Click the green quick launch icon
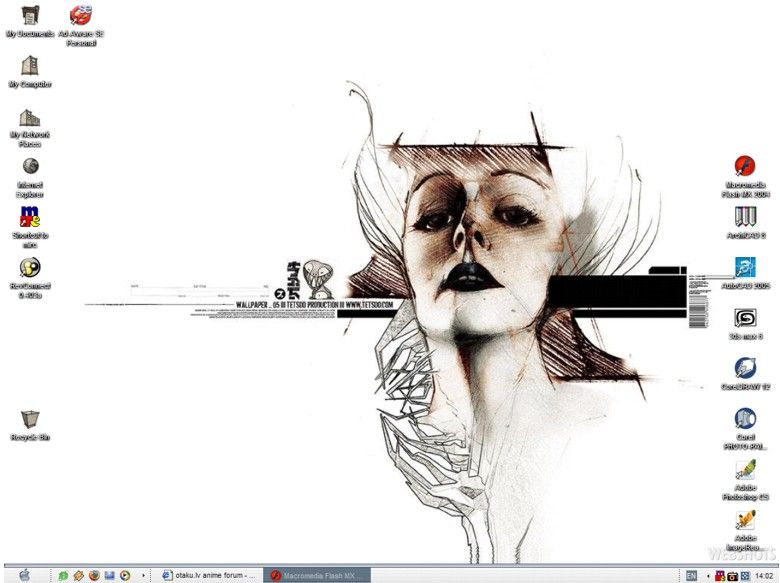Image resolution: width=780 pixels, height=583 pixels. point(63,576)
